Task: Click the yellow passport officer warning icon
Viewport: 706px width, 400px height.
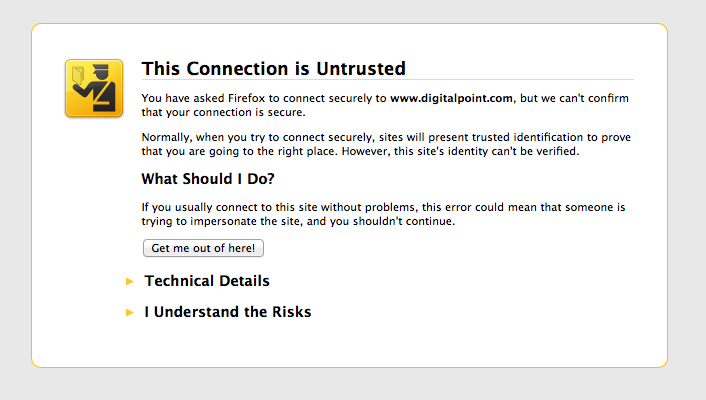Action: pos(94,88)
